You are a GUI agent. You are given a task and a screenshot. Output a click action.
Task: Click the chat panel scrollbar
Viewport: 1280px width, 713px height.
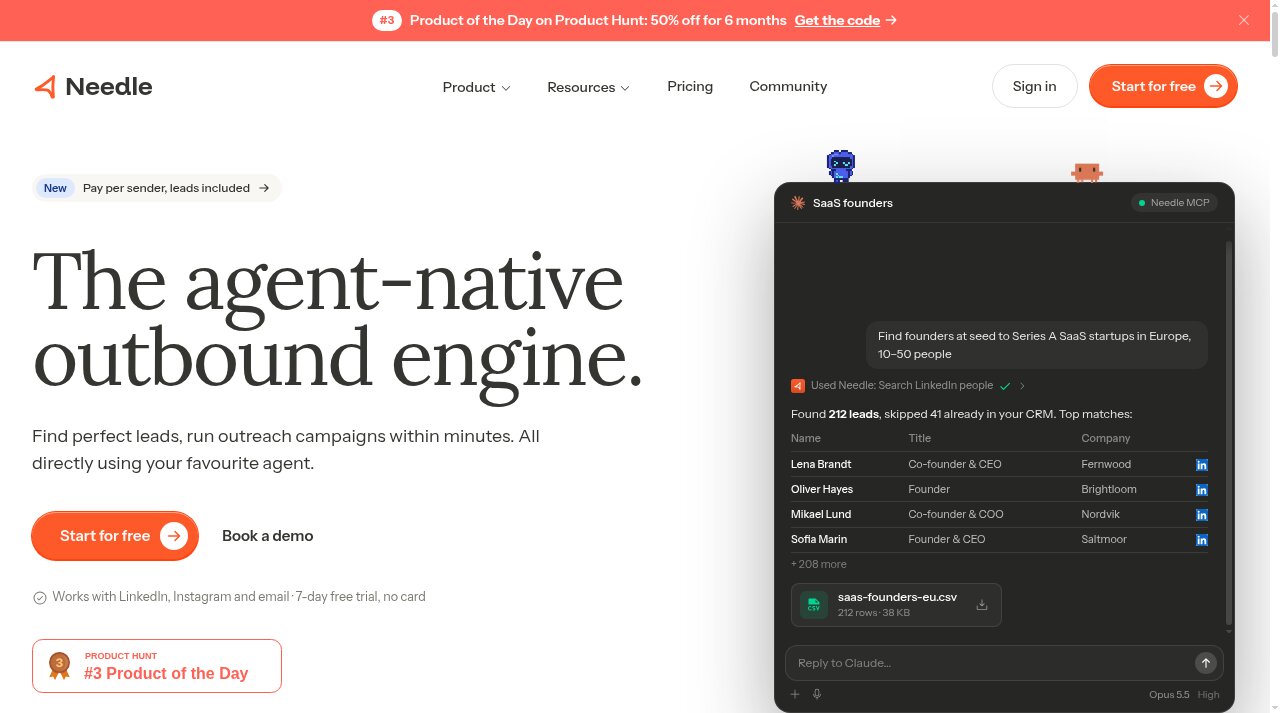[1229, 434]
